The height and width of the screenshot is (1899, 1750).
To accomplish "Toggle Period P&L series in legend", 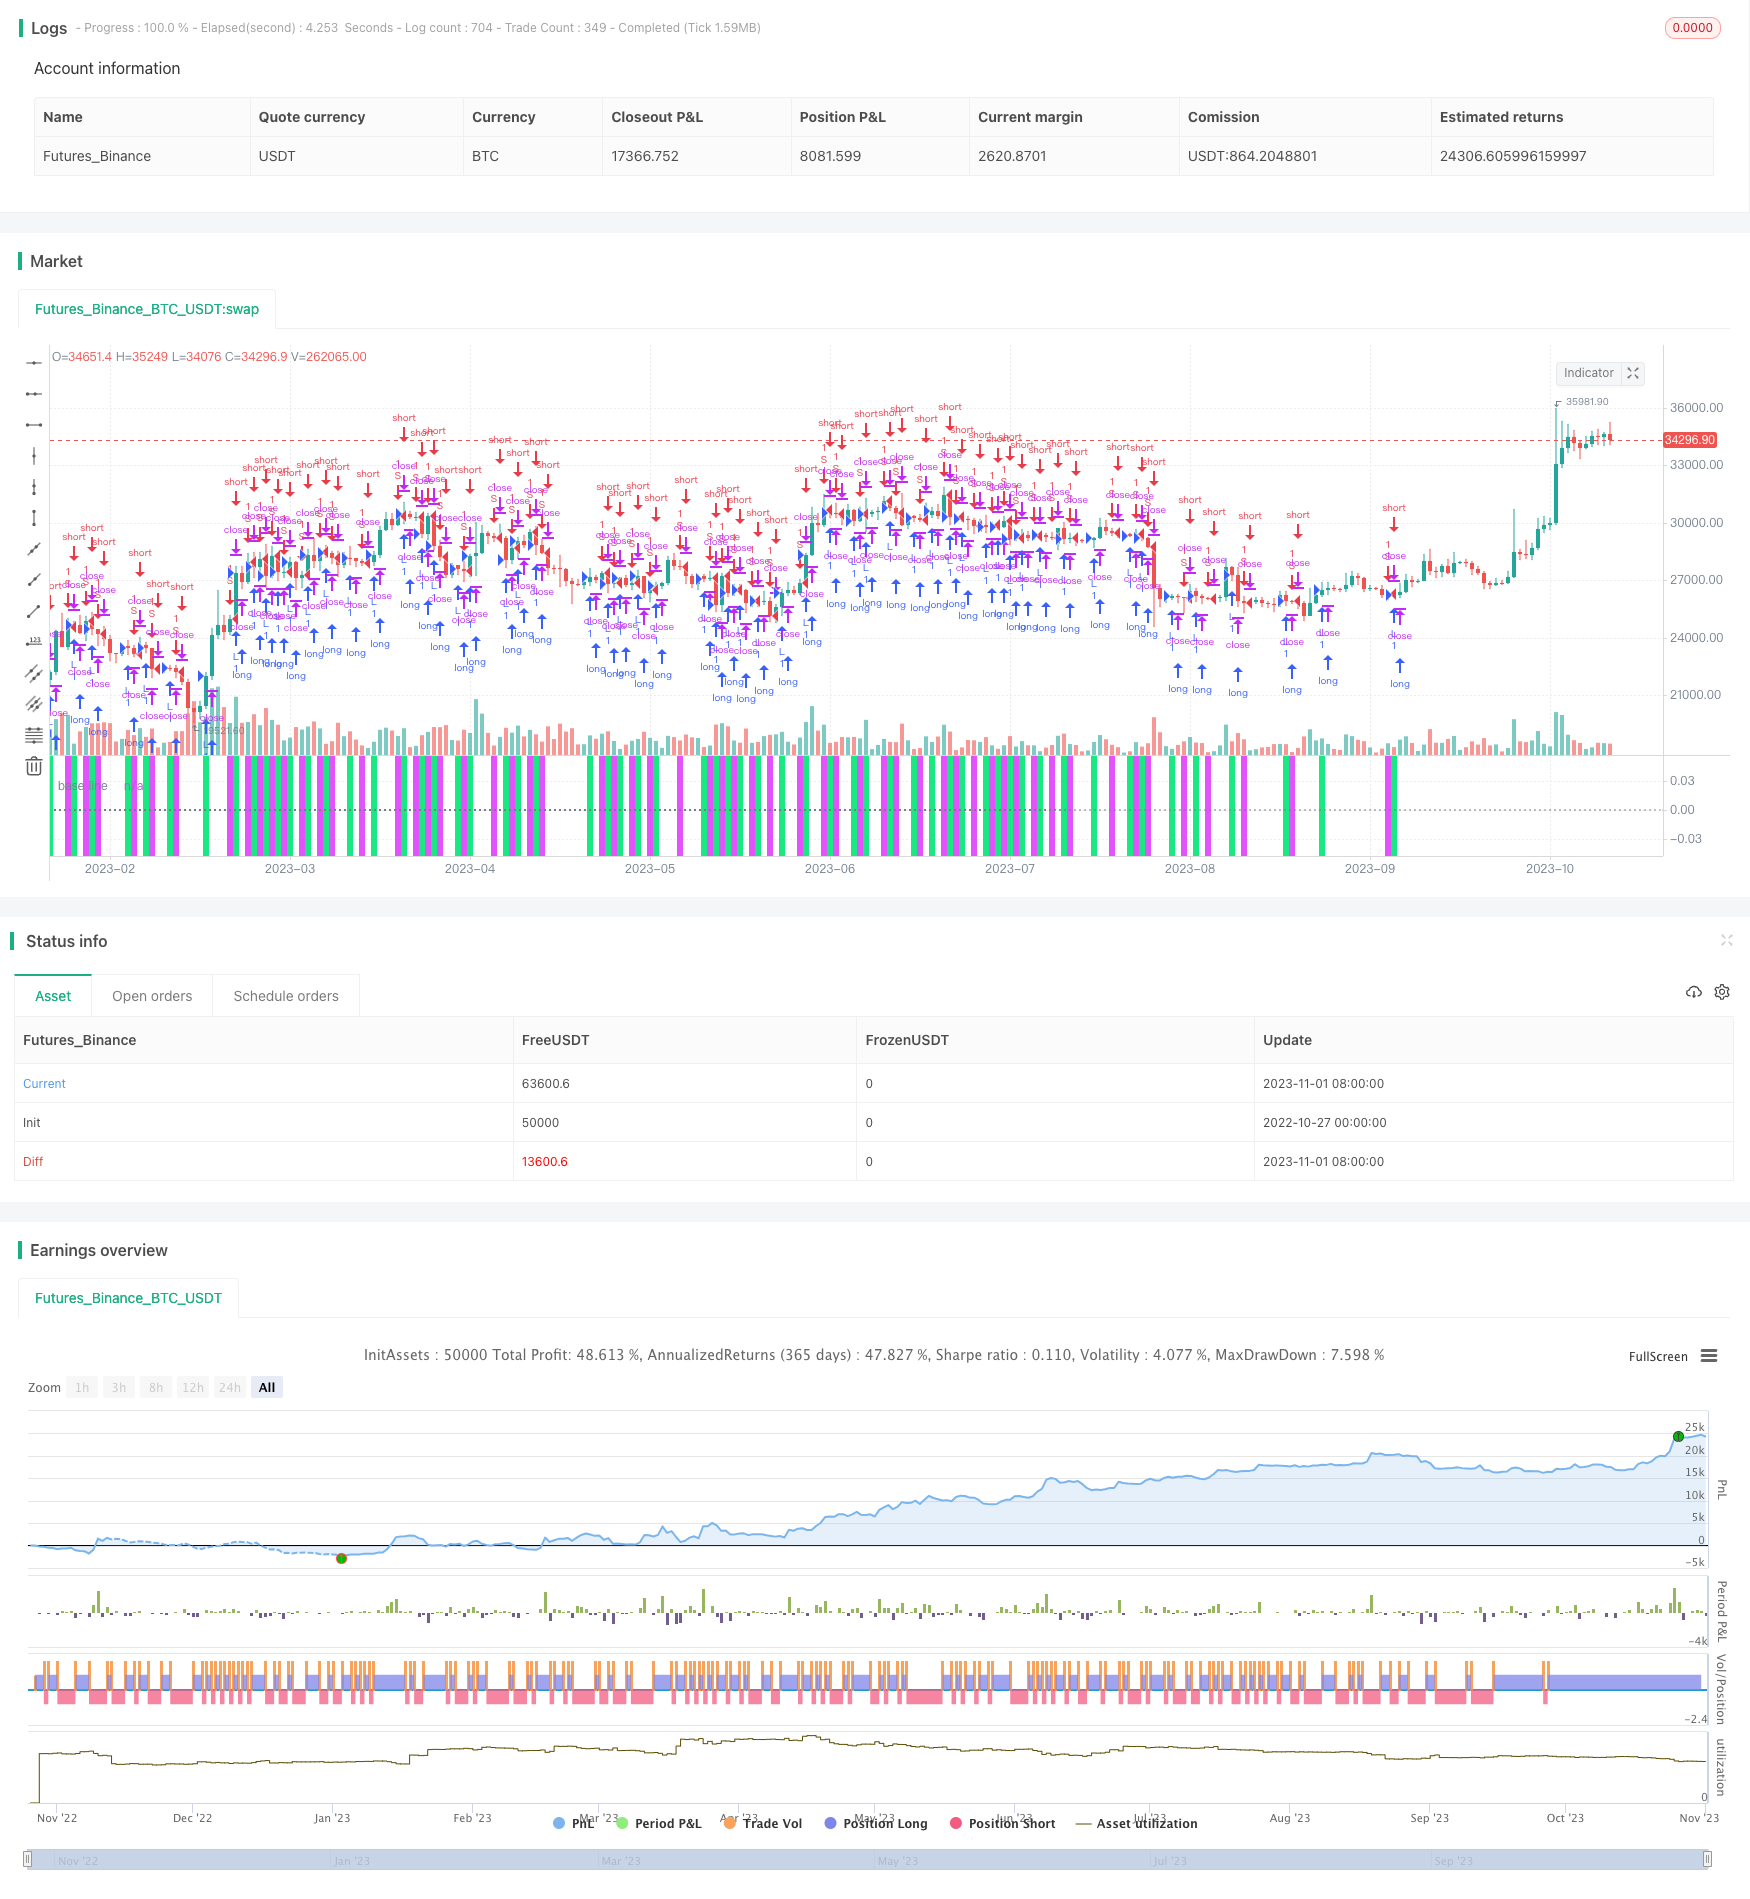I will coord(659,1823).
